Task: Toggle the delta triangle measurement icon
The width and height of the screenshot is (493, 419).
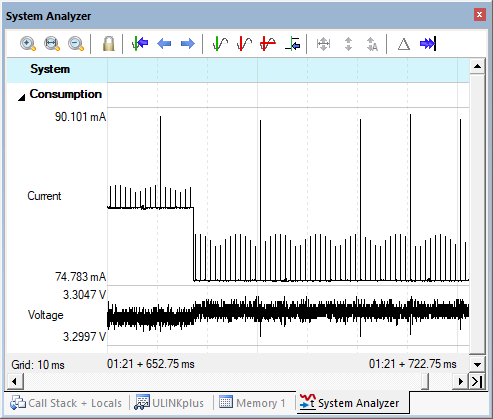Action: tap(404, 44)
